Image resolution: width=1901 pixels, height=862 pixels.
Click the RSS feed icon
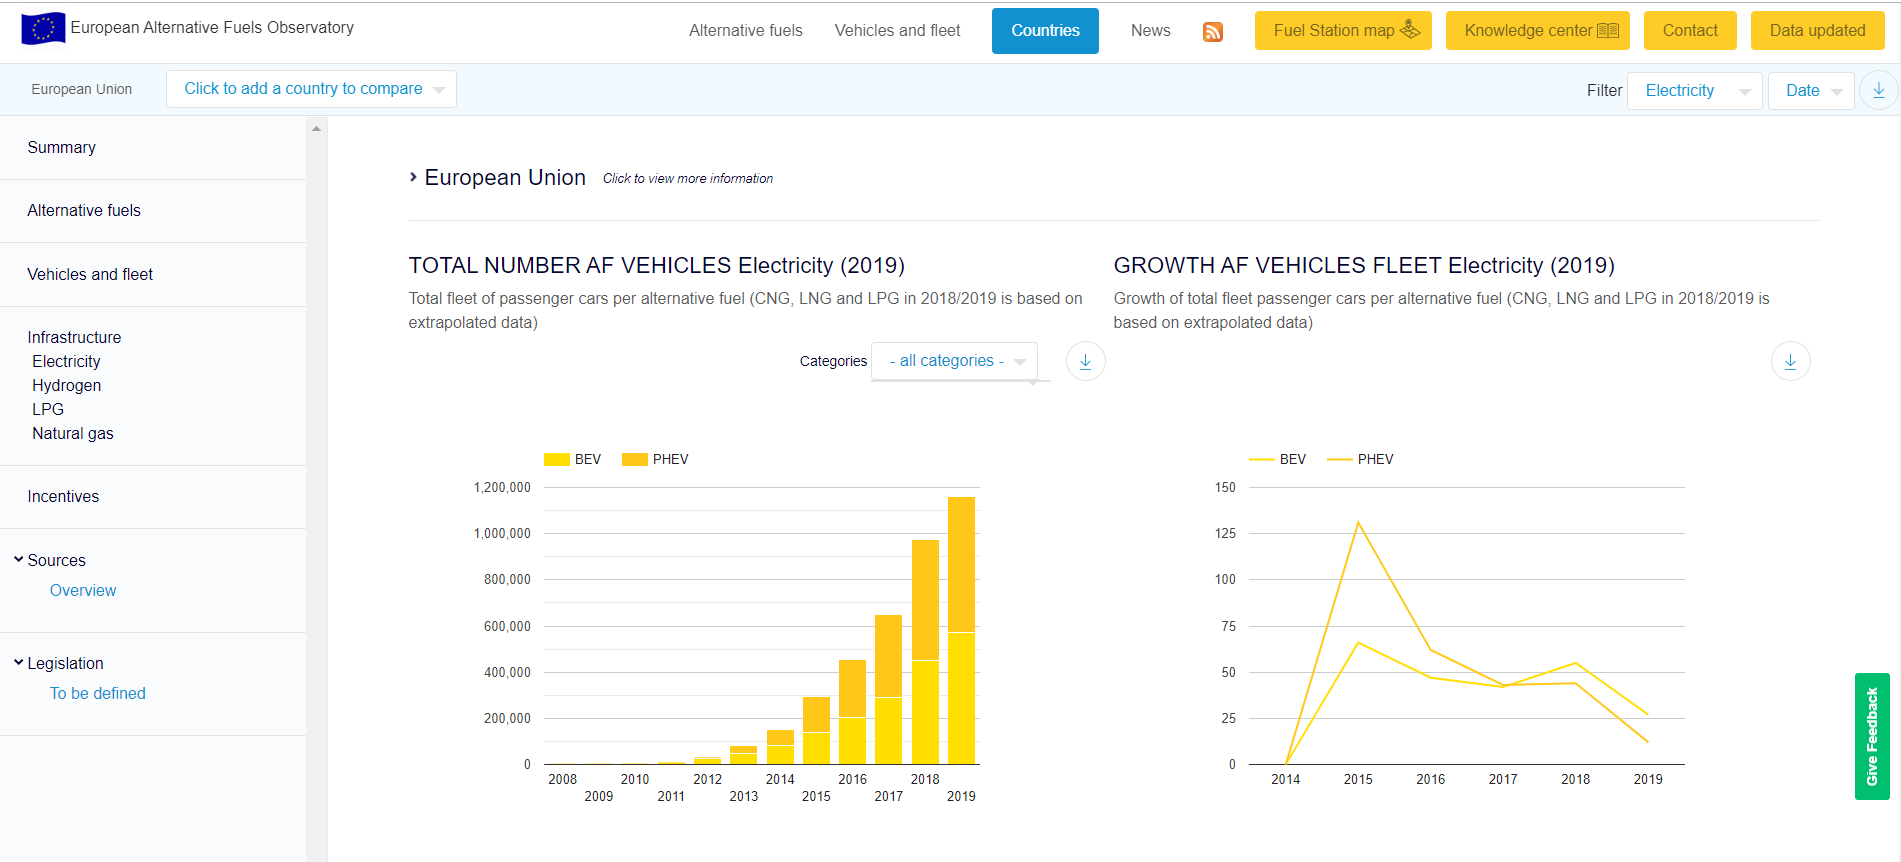pos(1212,32)
